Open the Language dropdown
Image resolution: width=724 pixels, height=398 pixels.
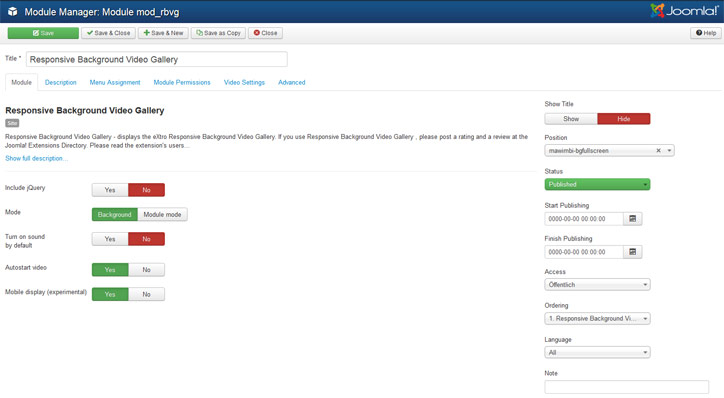597,352
